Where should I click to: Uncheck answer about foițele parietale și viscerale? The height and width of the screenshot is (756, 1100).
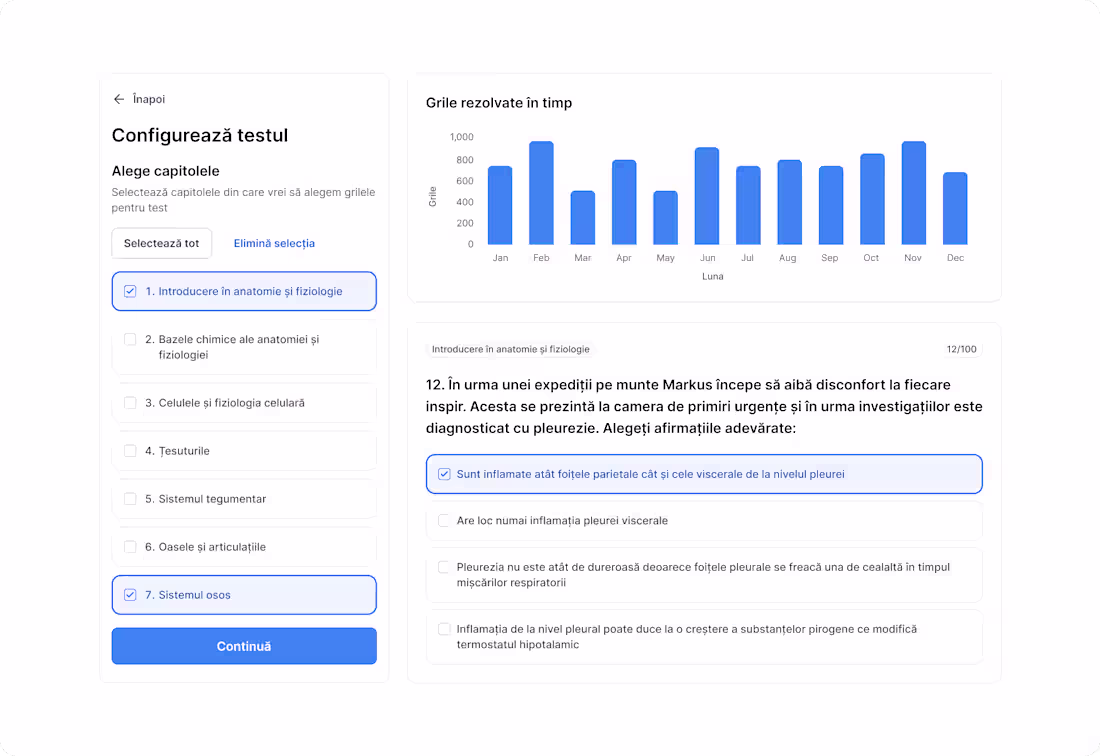(445, 474)
